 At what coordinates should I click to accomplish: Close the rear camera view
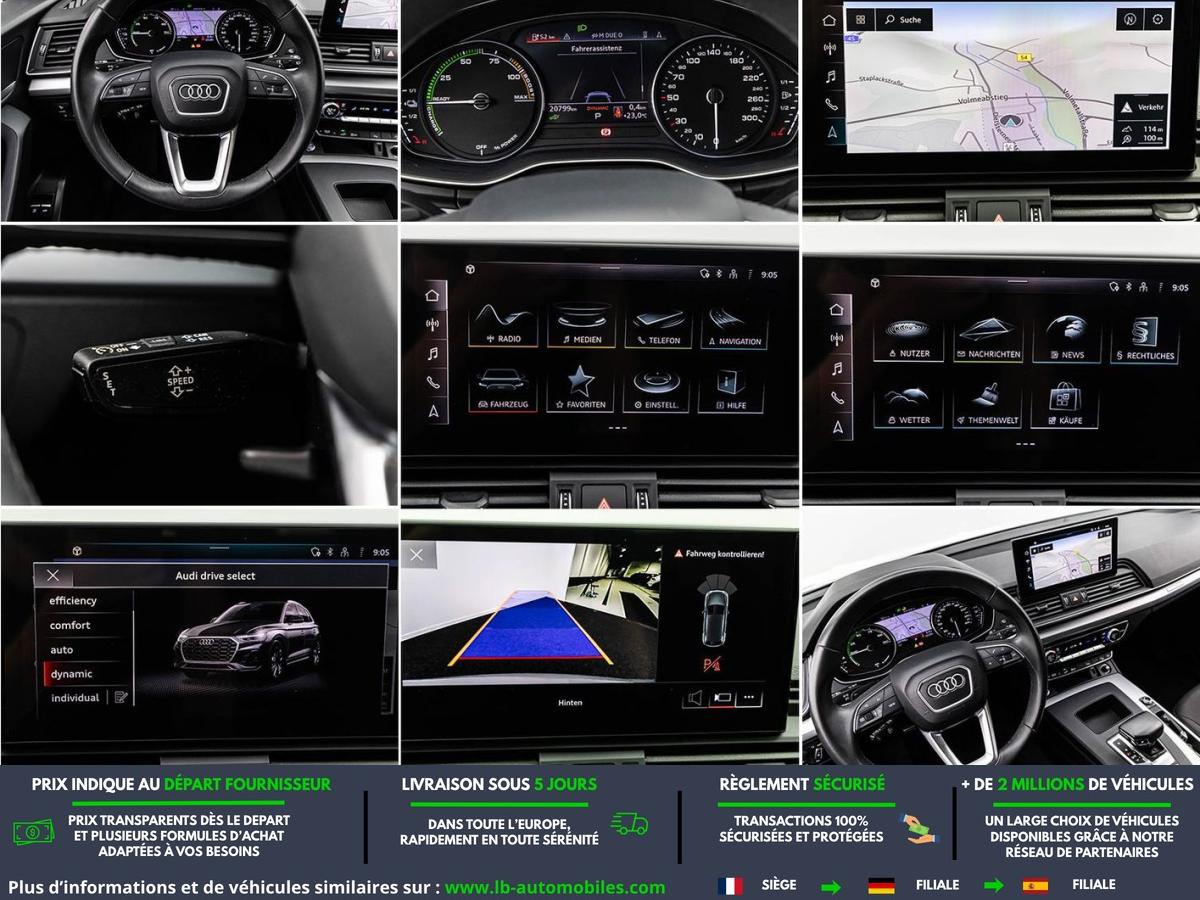coord(417,555)
